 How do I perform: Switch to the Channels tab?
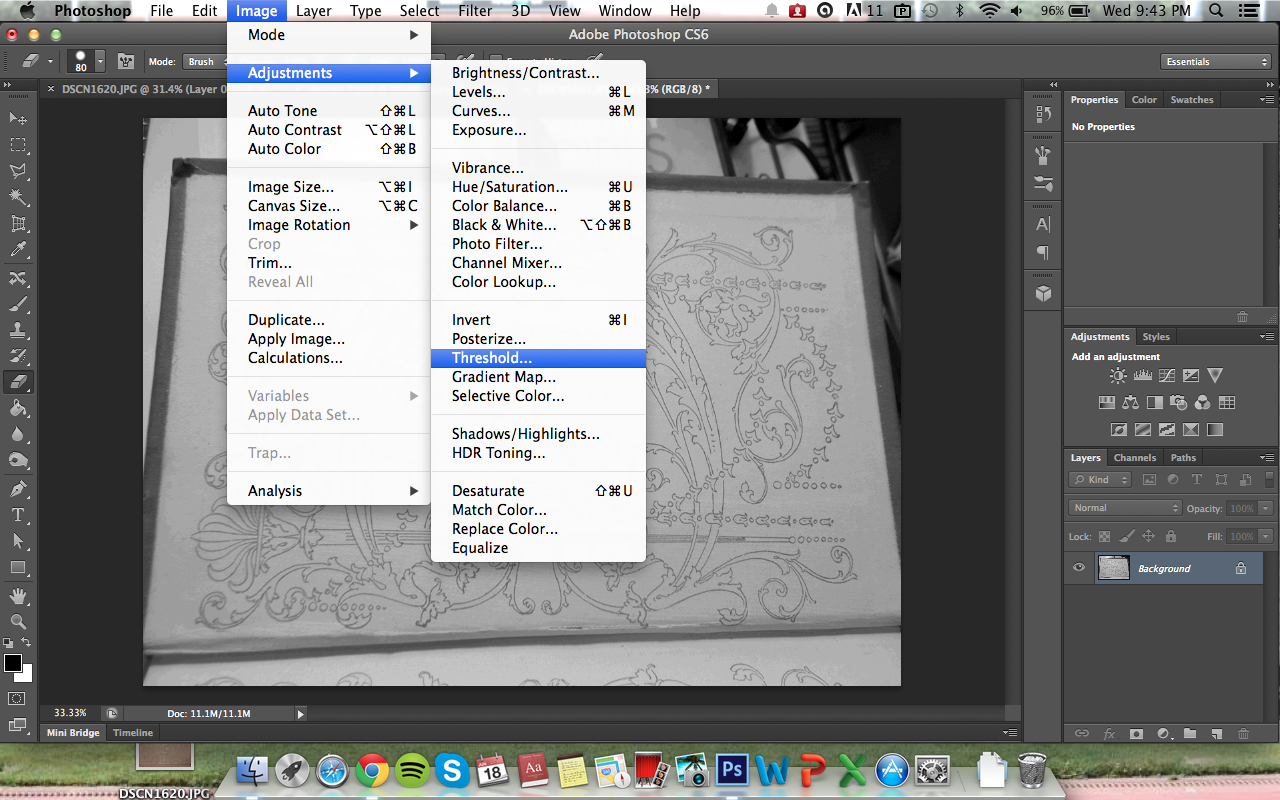[x=1135, y=458]
